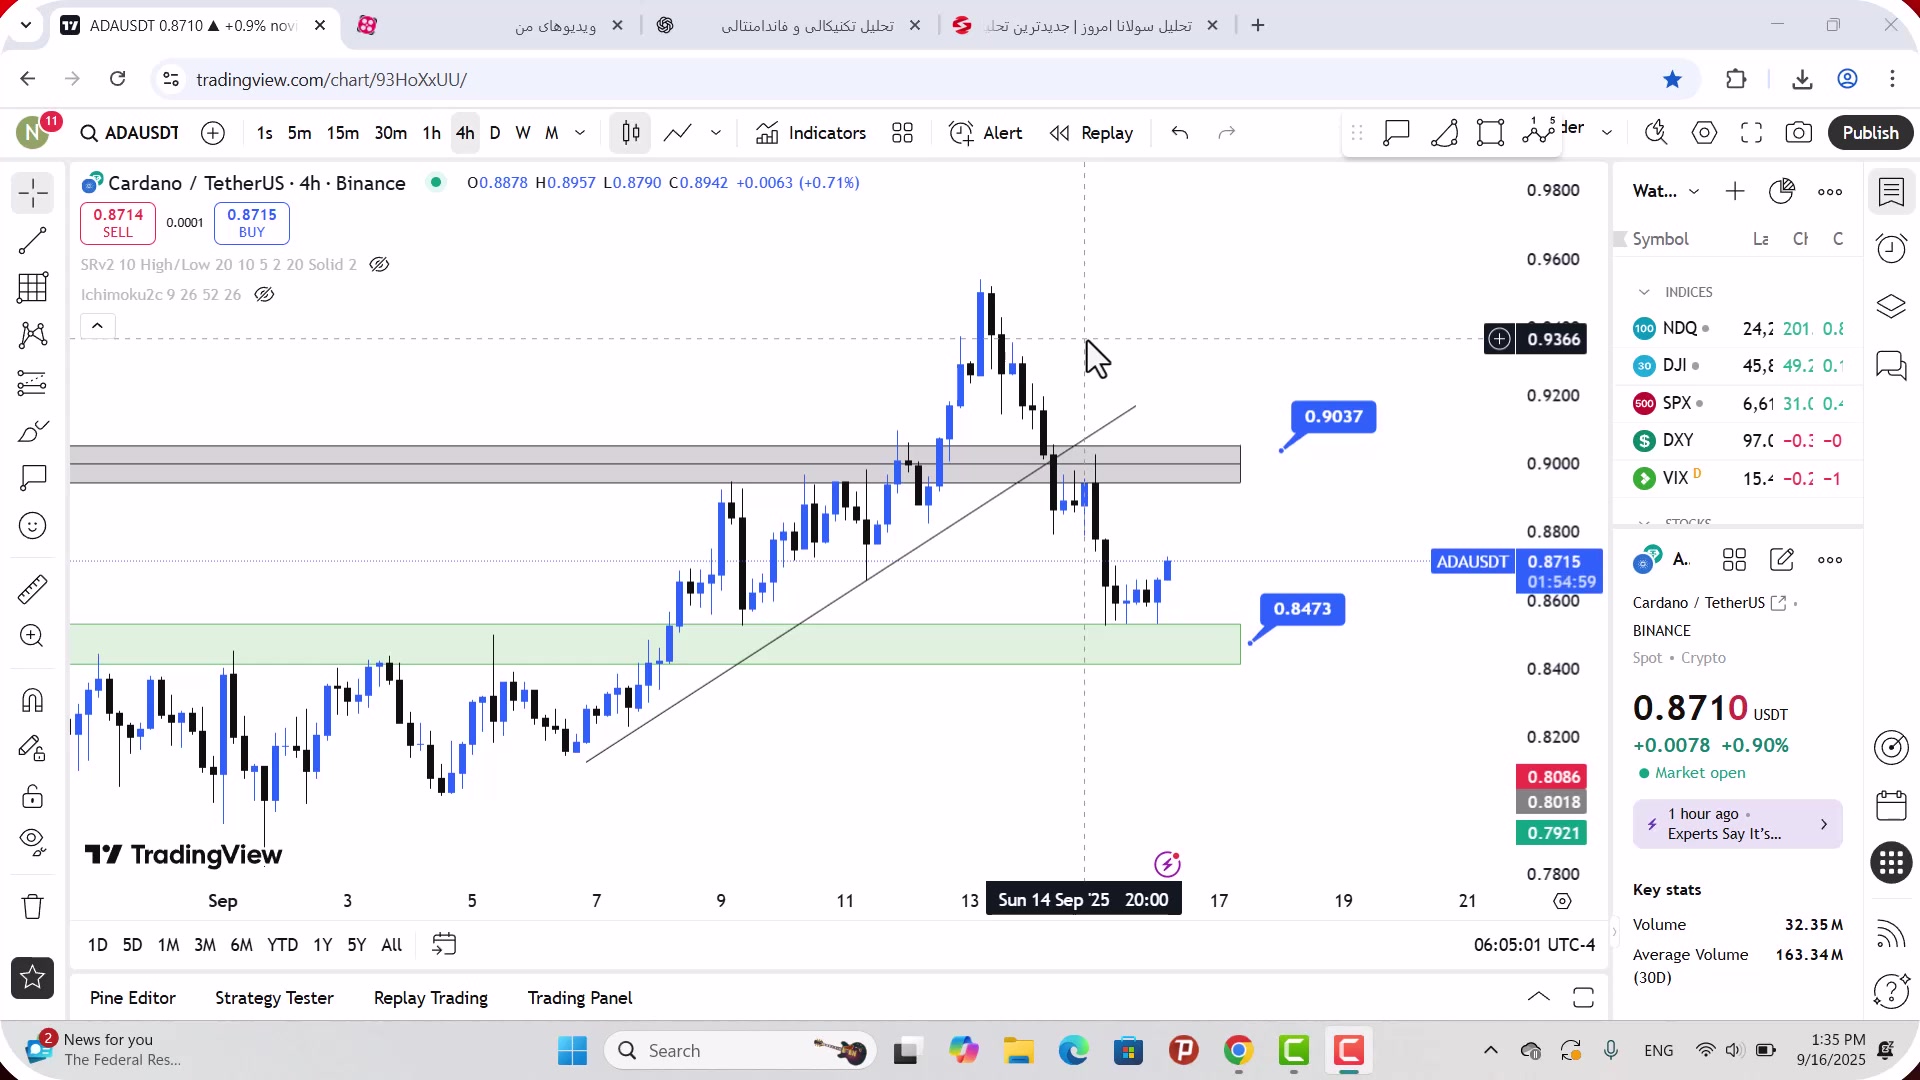This screenshot has height=1080, width=1920.
Task: Select the text annotation tool
Action: (x=33, y=478)
